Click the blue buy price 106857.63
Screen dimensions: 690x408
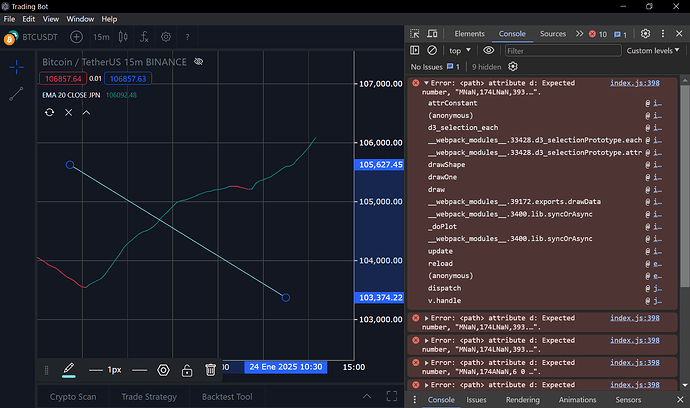tap(128, 79)
